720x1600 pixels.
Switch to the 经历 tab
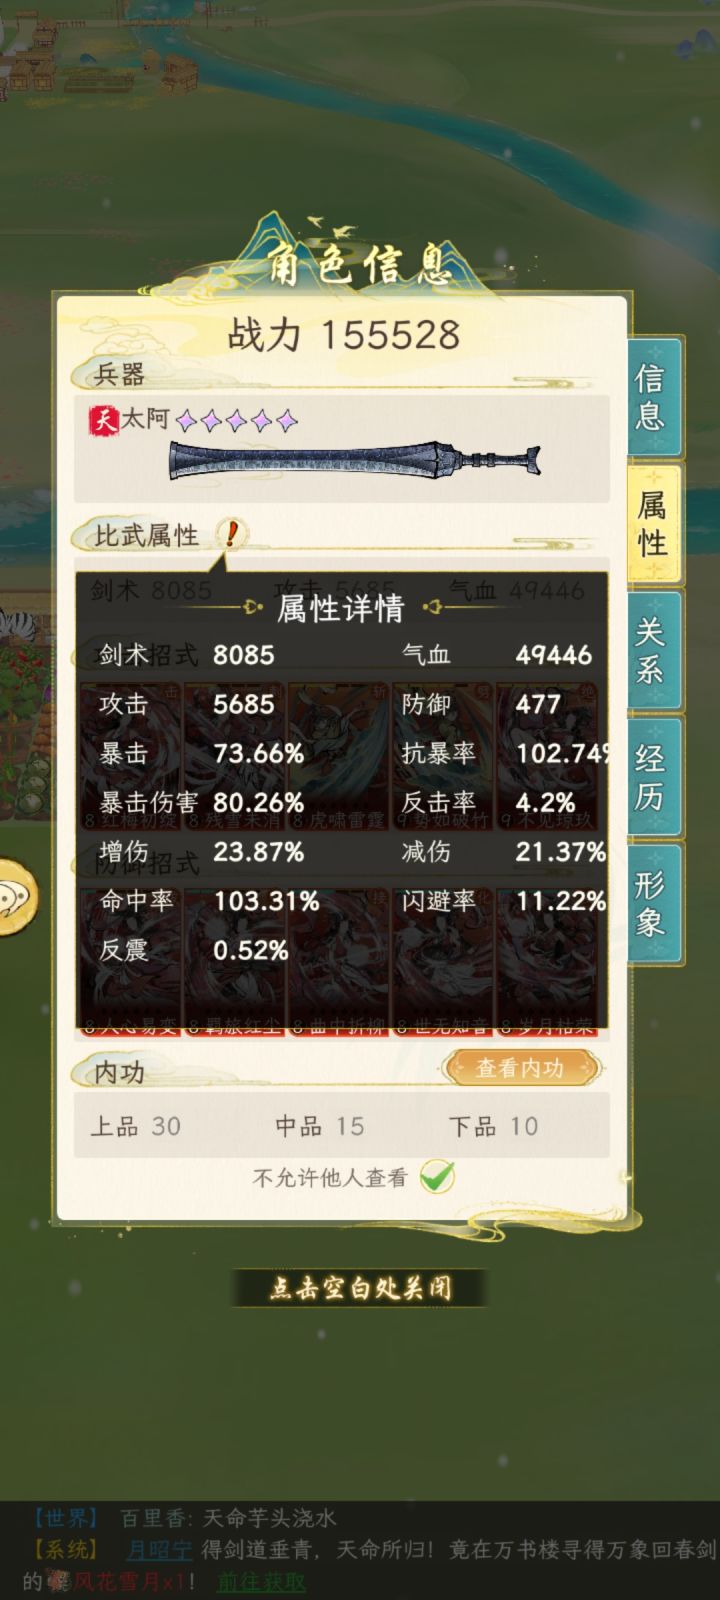[x=653, y=776]
